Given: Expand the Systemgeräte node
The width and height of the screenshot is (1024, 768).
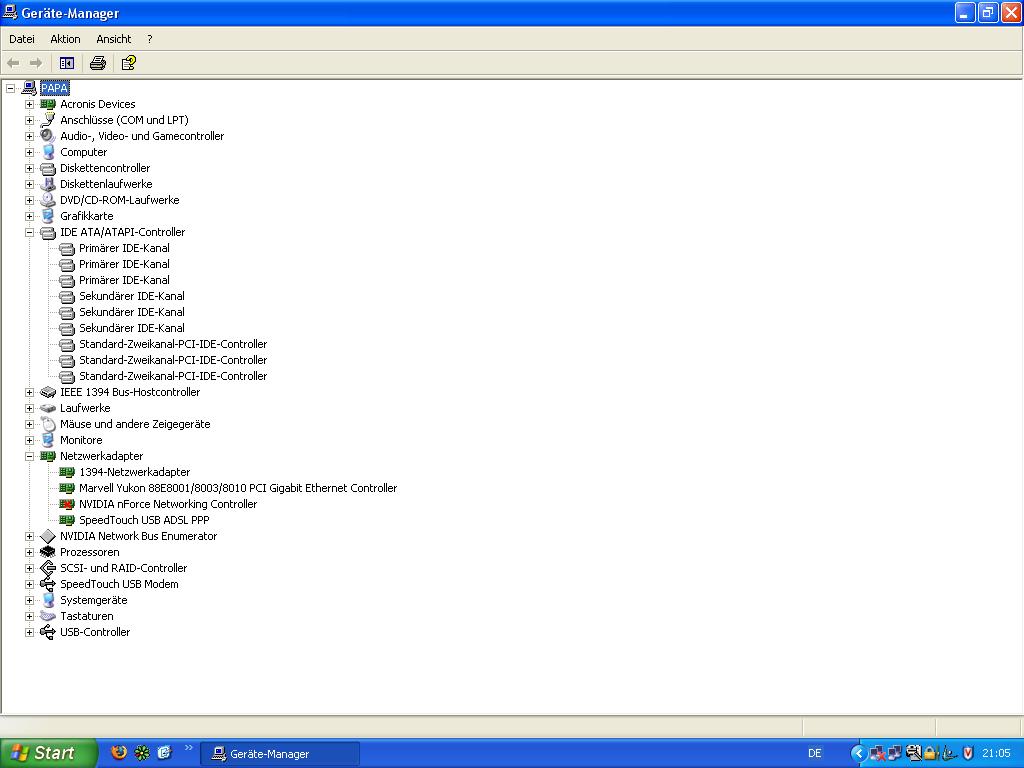Looking at the screenshot, I should click(29, 600).
